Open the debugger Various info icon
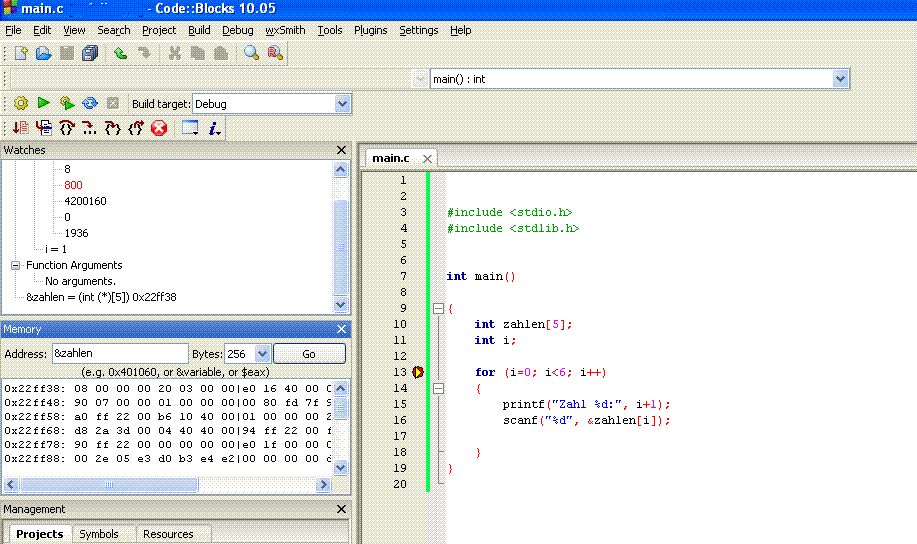 [x=215, y=128]
